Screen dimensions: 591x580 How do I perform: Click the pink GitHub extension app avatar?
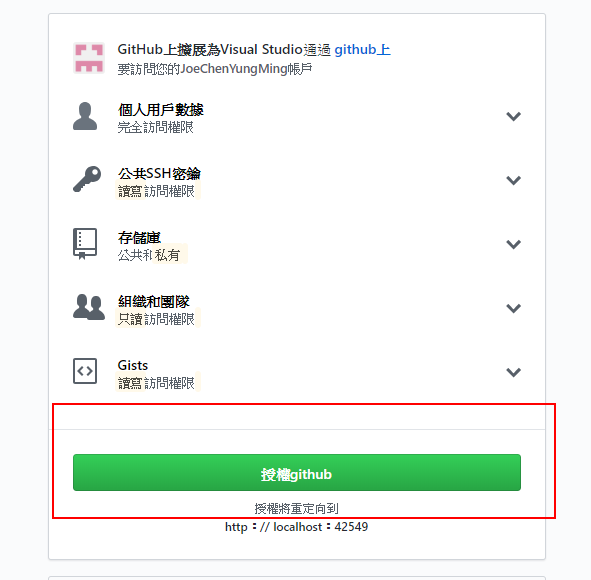(89, 58)
